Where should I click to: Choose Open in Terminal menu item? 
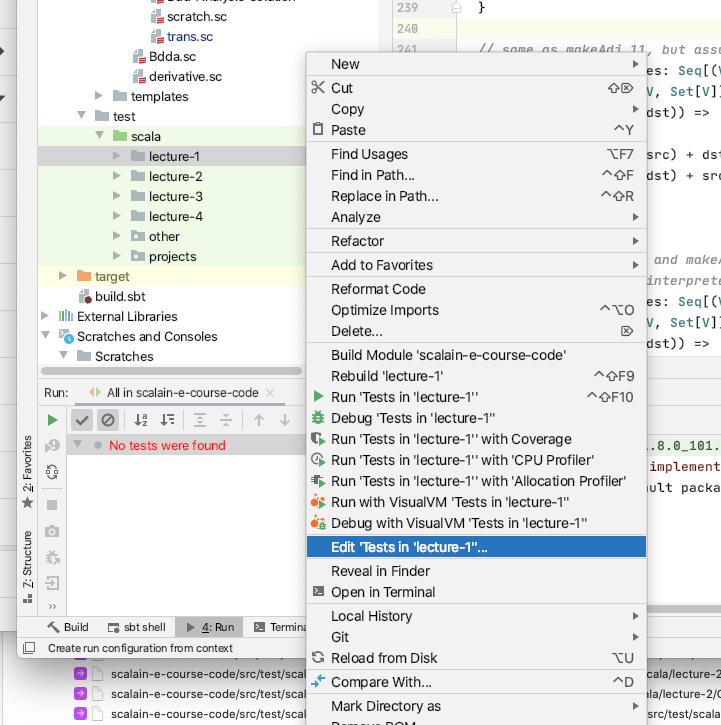point(476,592)
